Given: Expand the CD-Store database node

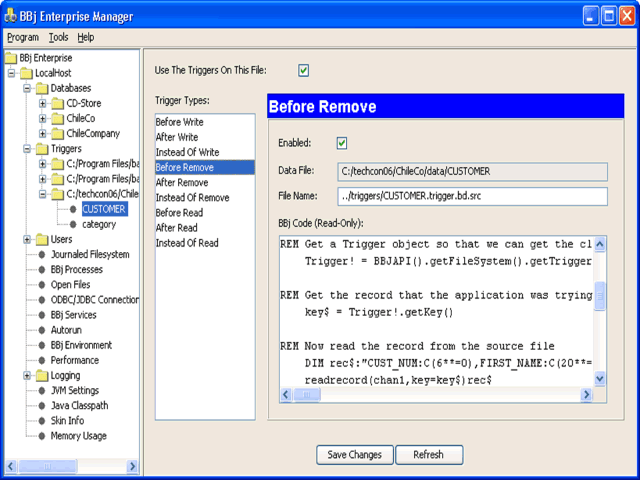Looking at the screenshot, I should [42, 104].
